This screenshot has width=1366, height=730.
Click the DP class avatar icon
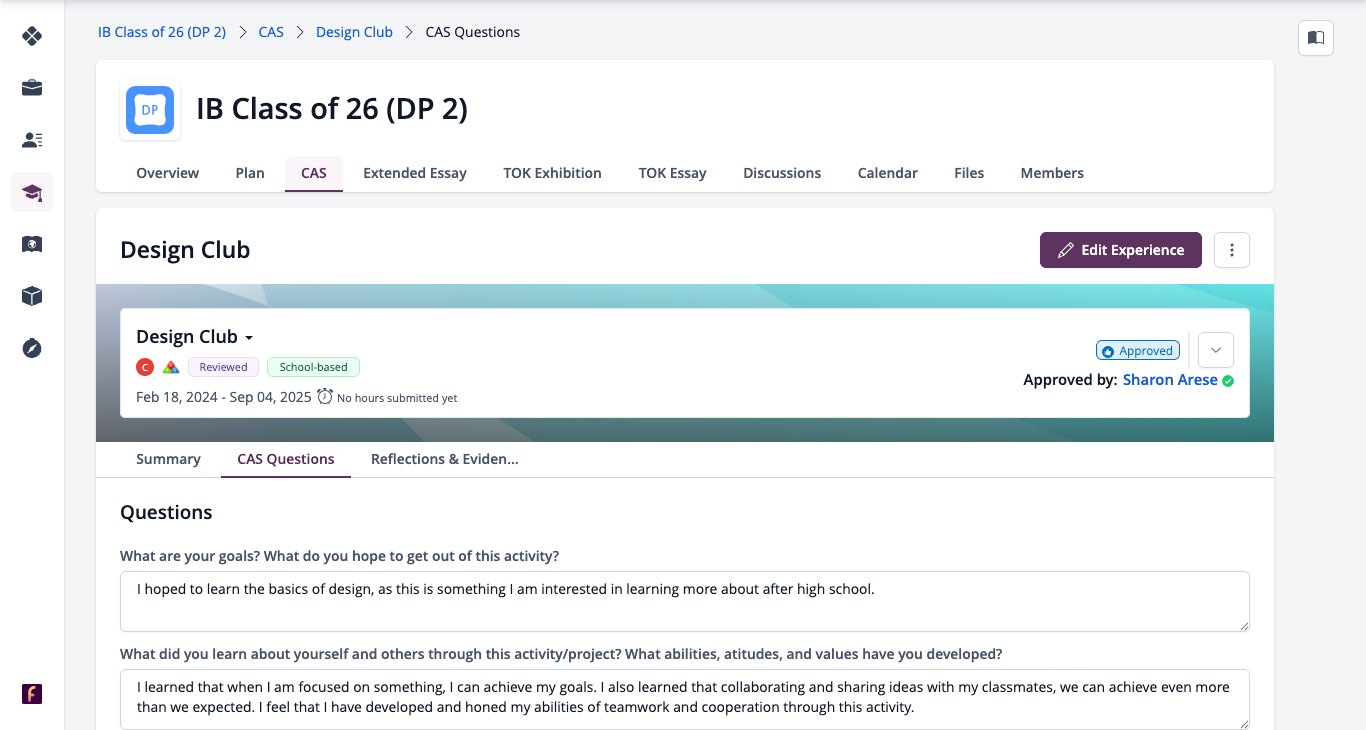150,110
